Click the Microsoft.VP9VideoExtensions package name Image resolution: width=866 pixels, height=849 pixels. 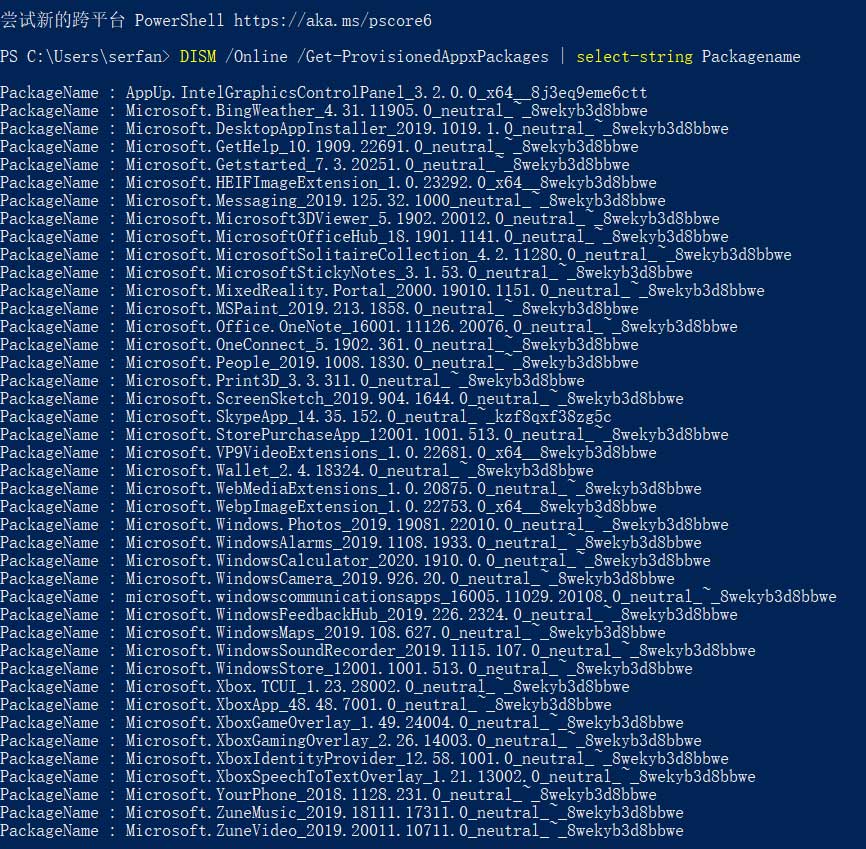391,453
